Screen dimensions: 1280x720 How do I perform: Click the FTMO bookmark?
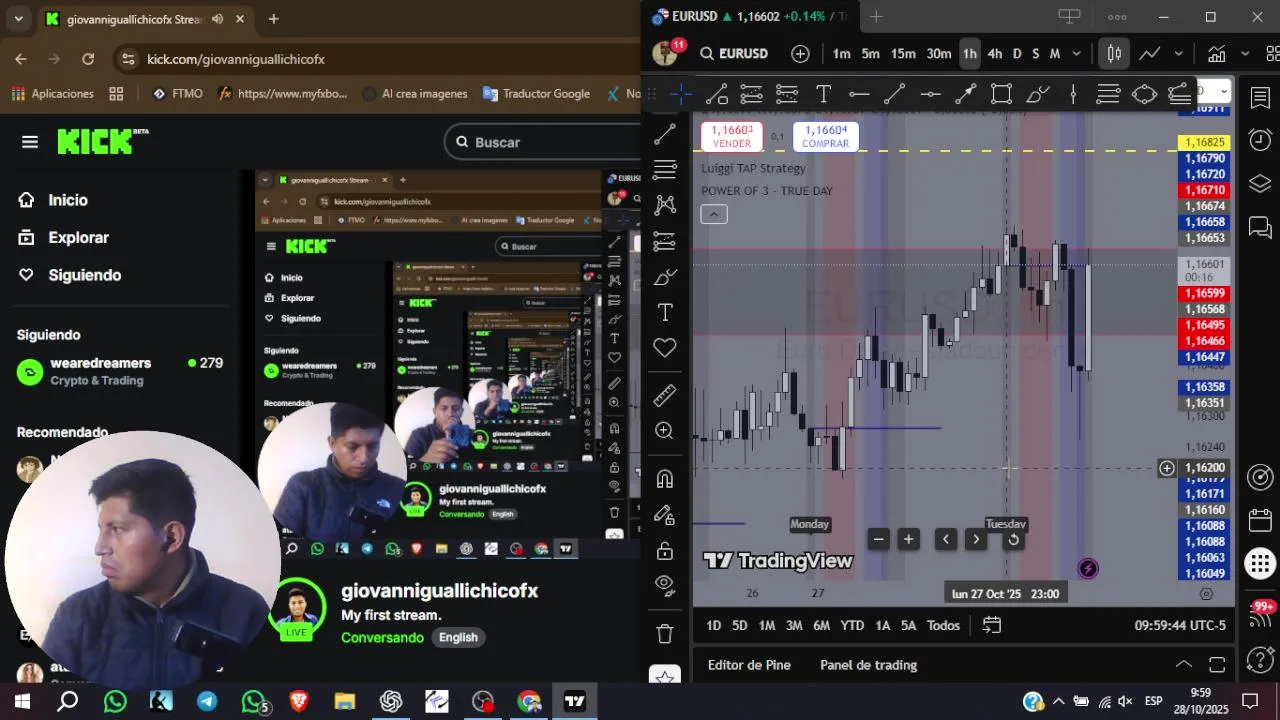(177, 94)
